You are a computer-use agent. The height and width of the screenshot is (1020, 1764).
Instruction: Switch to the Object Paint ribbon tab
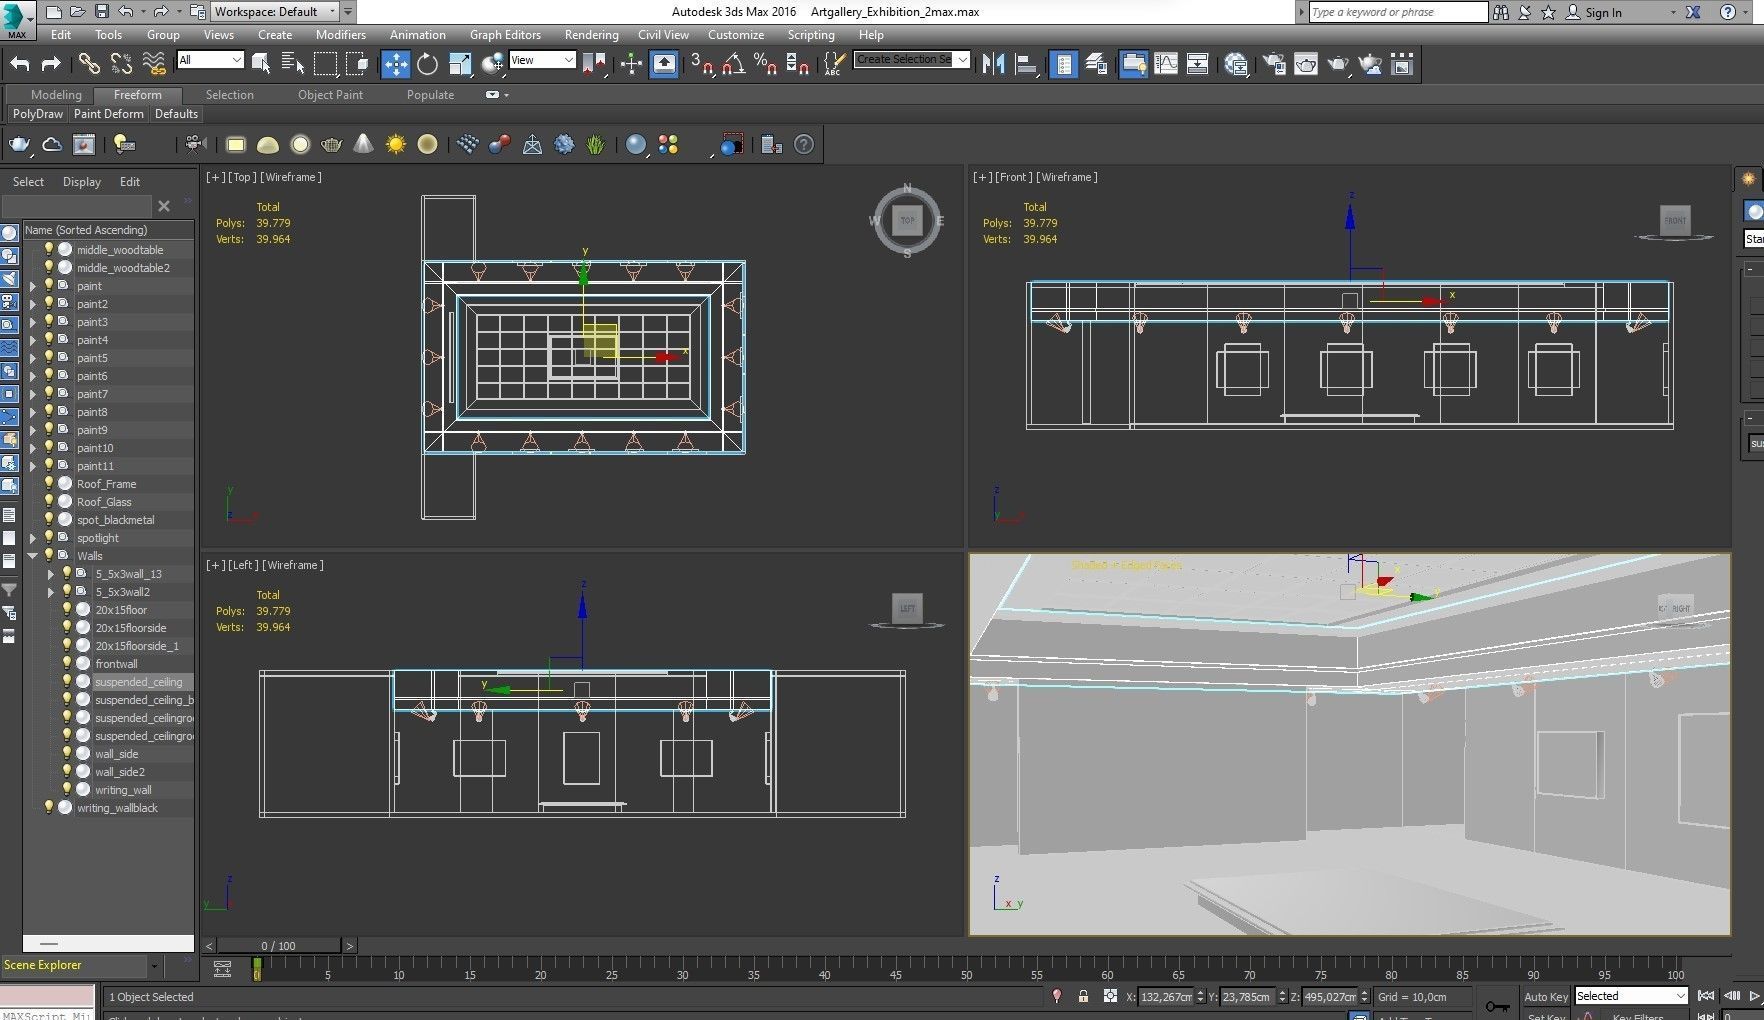pos(330,95)
